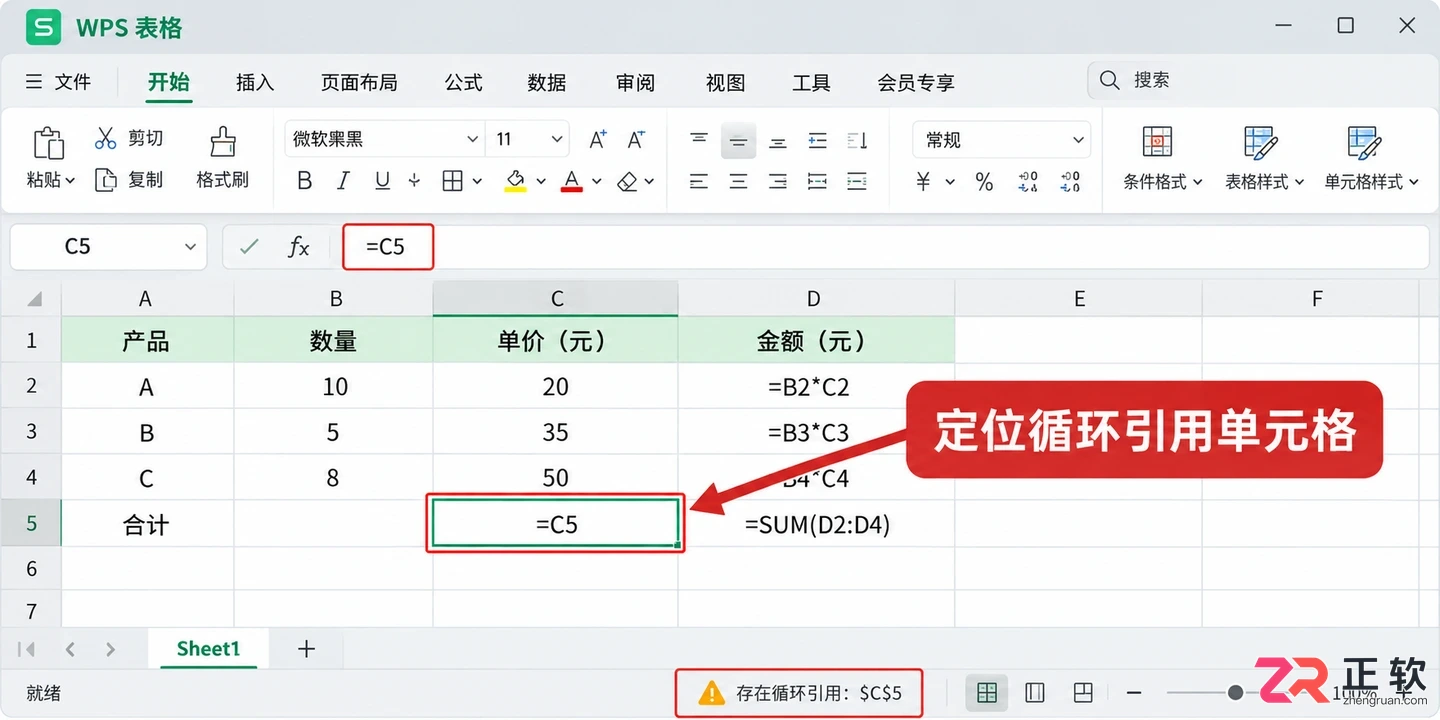Apply currency ¥ format

click(923, 181)
